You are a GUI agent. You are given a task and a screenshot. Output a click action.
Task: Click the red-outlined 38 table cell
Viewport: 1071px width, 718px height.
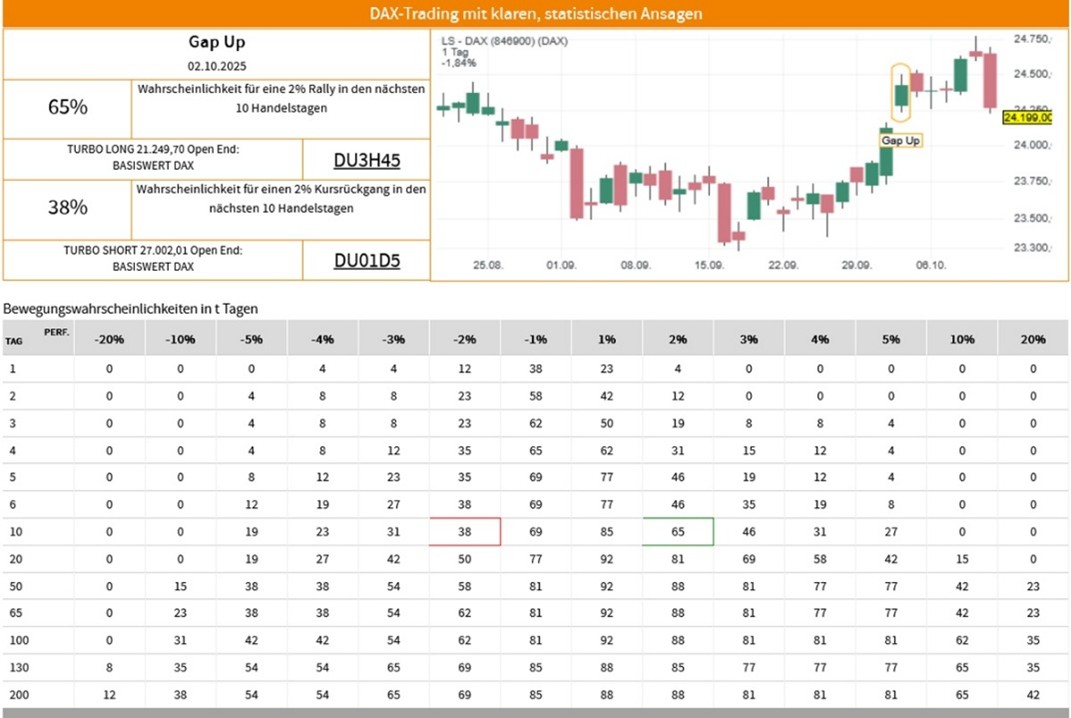[465, 532]
